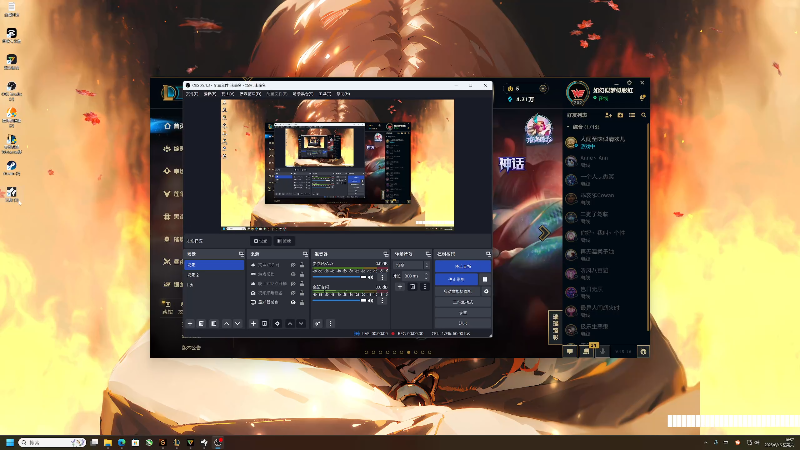Lock the first source in Sources list
Viewport: 800px width, 450px height.
click(302, 265)
